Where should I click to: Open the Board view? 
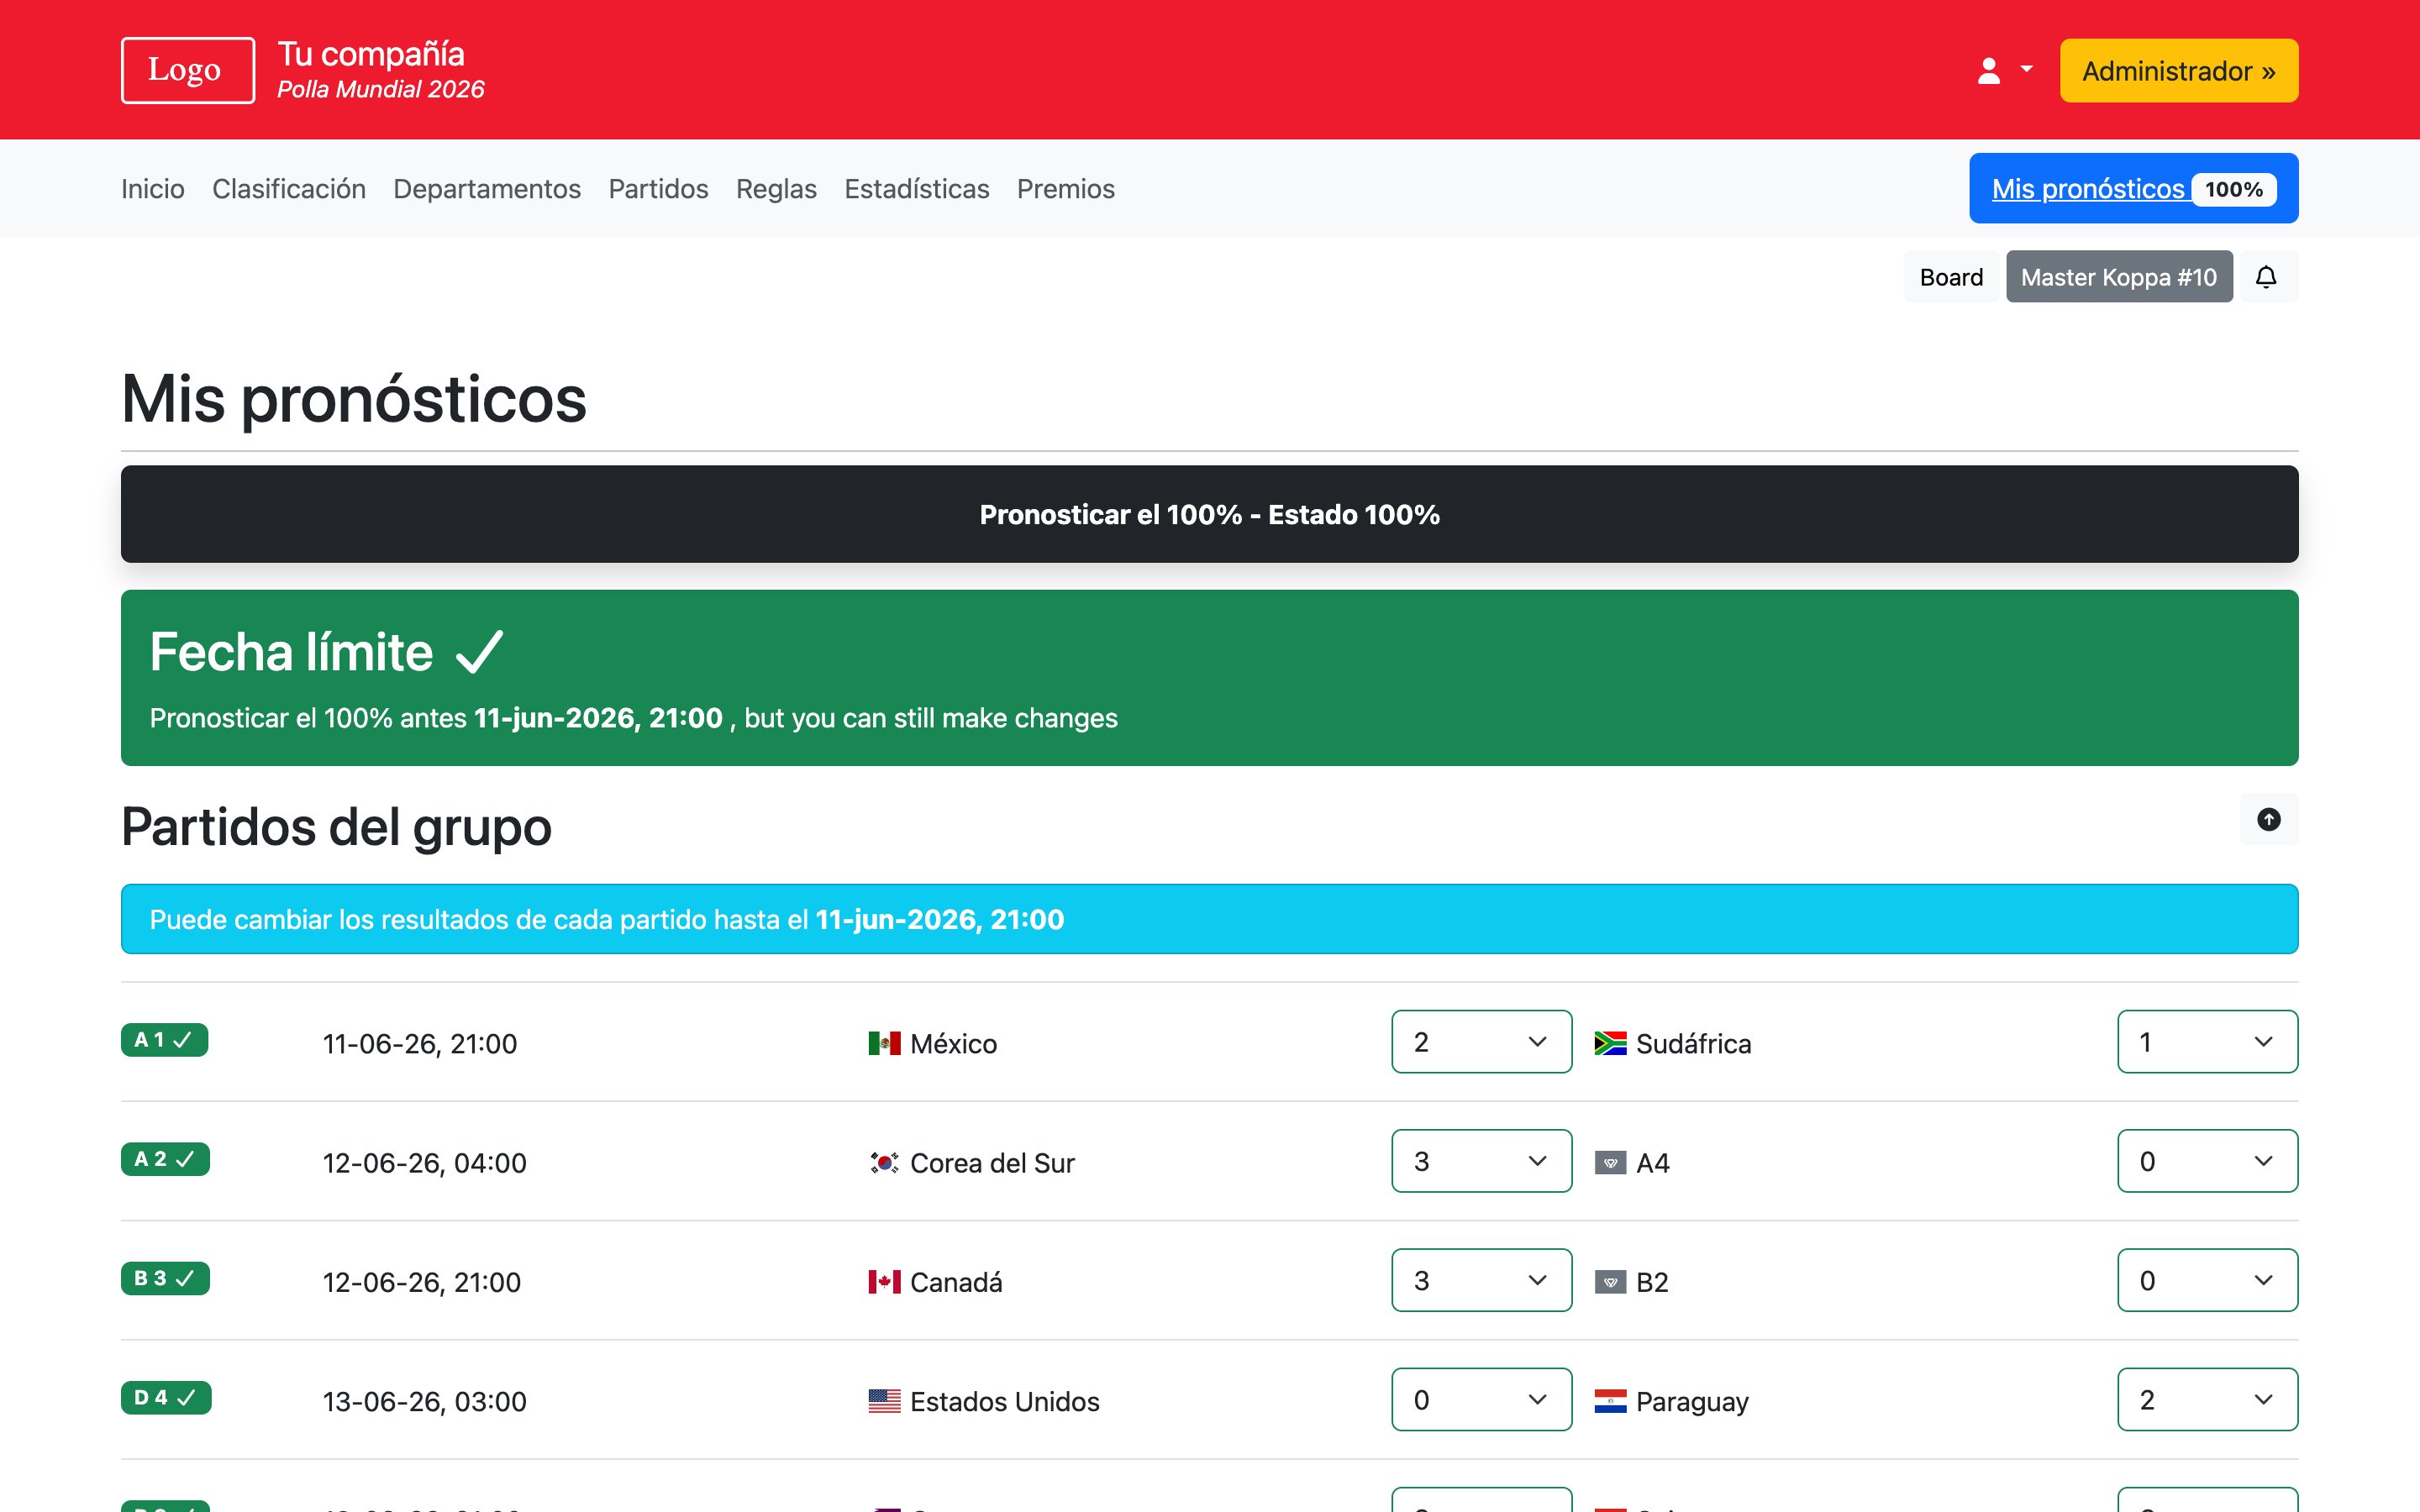[x=1950, y=276]
